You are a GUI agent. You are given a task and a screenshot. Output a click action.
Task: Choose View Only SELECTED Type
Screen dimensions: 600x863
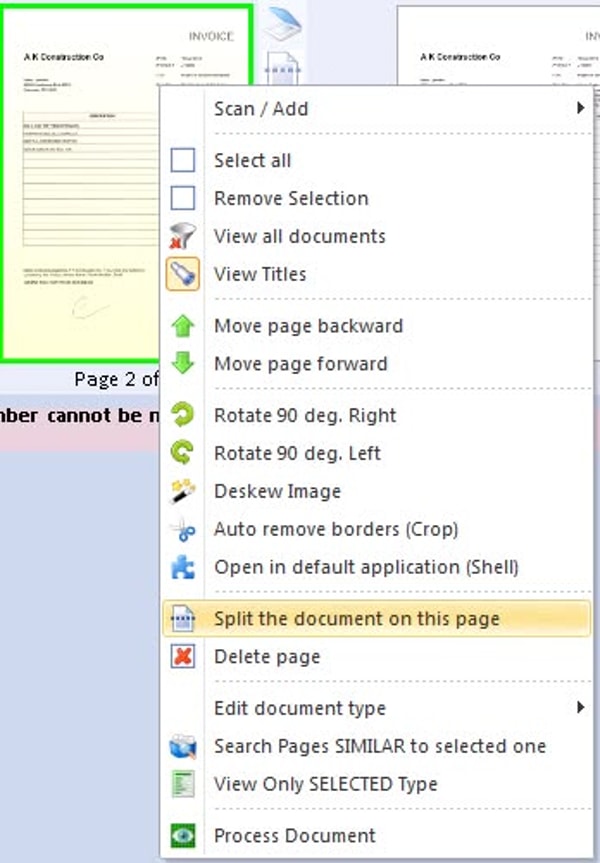(377, 784)
